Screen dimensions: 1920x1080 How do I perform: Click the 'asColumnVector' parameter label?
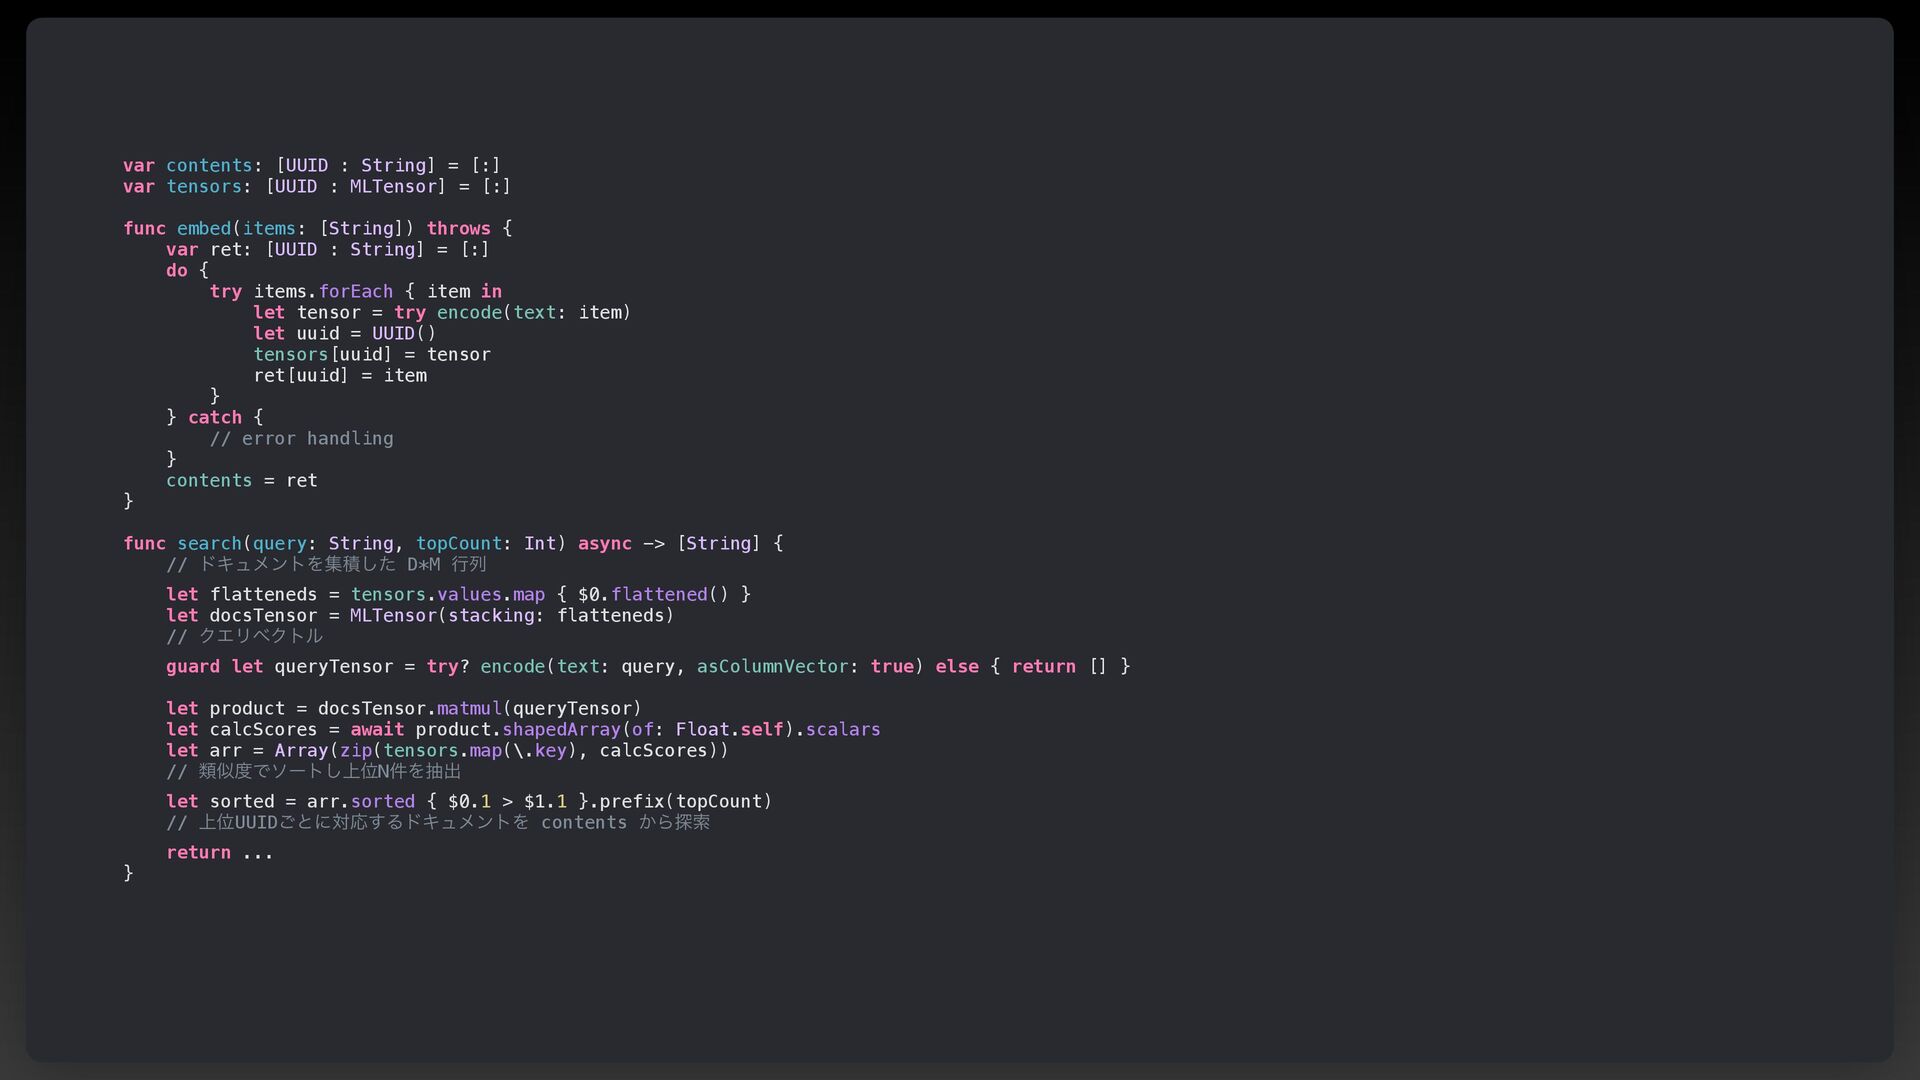point(771,667)
